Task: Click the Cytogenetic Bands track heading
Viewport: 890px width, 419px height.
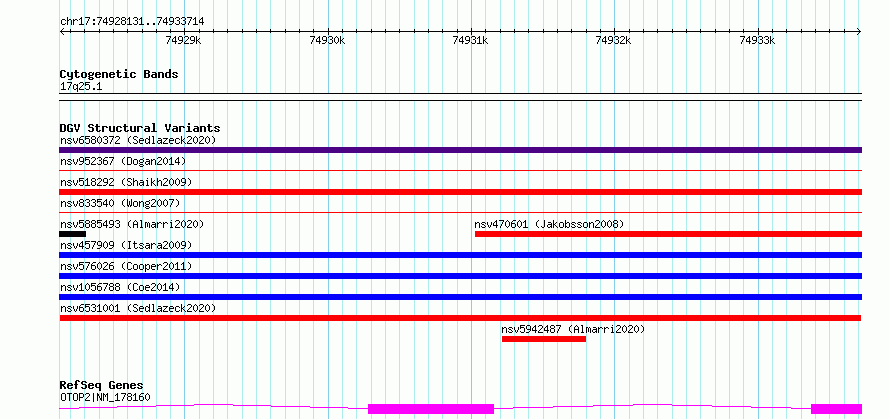Action: (119, 74)
